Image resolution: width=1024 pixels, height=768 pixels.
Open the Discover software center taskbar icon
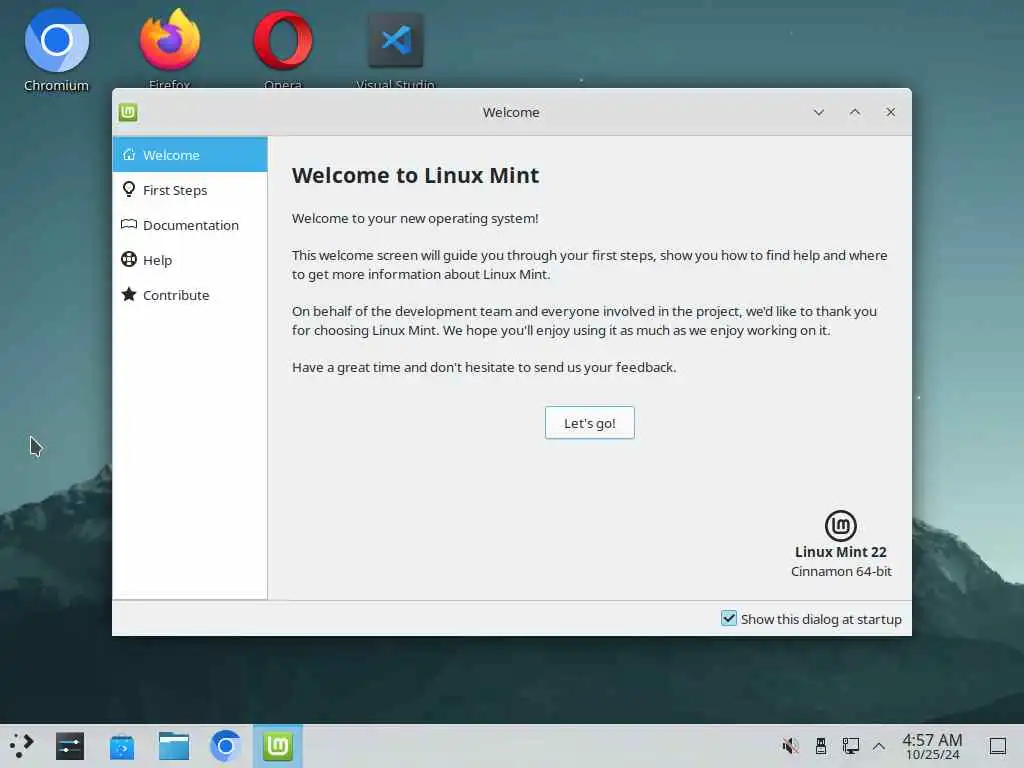click(122, 747)
